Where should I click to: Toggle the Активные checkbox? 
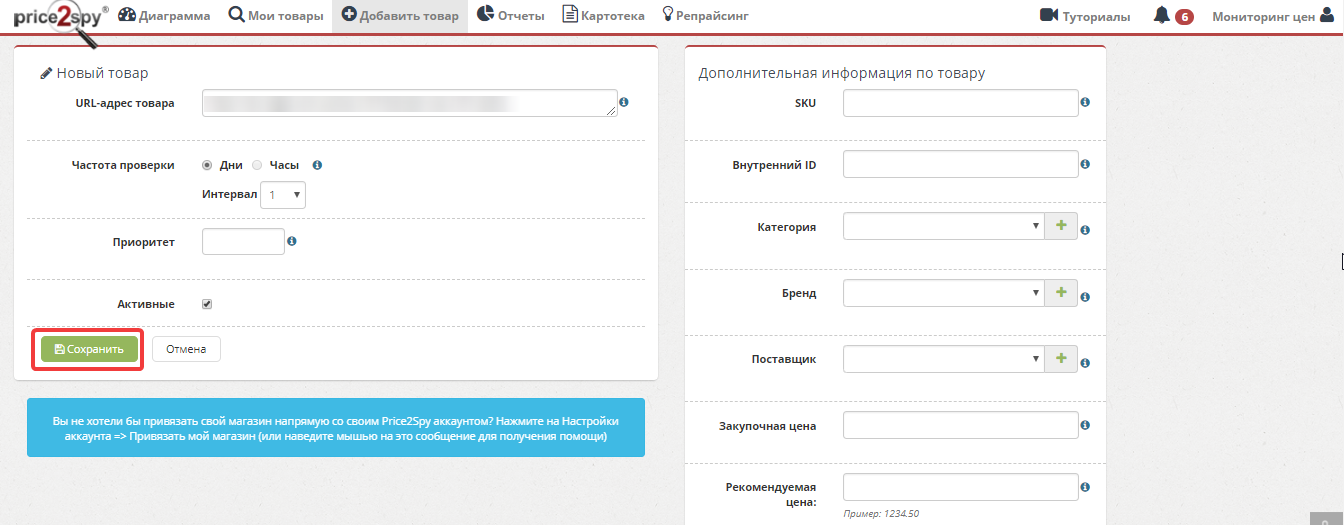[207, 304]
